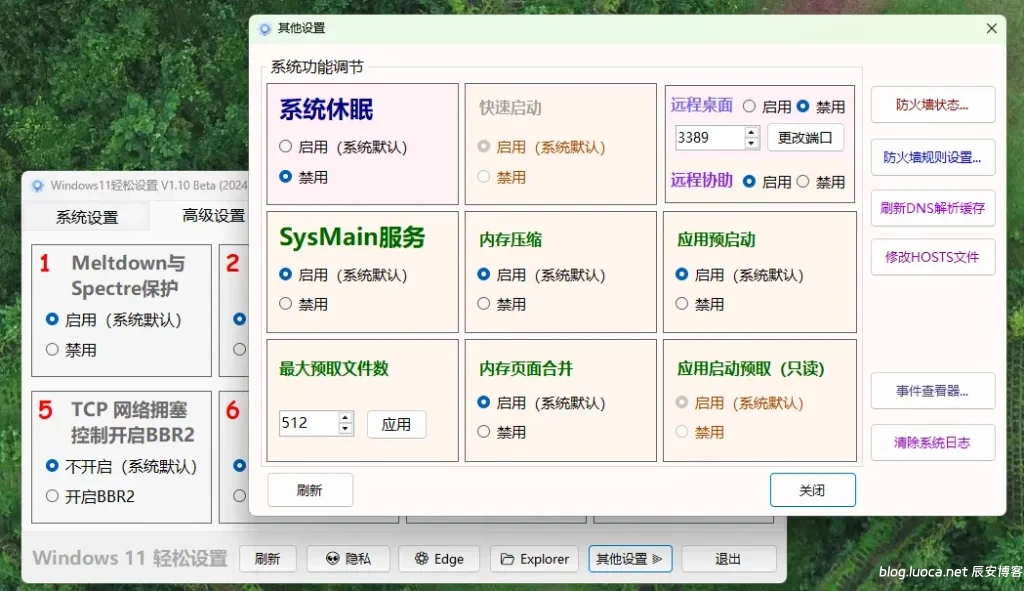Increase 最大预取文件数 with up arrow
This screenshot has height=591, width=1024.
[x=346, y=418]
